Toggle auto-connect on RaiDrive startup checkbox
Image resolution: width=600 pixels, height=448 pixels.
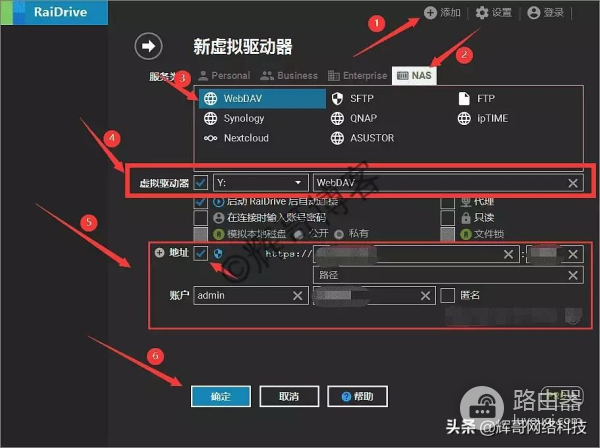[x=201, y=201]
